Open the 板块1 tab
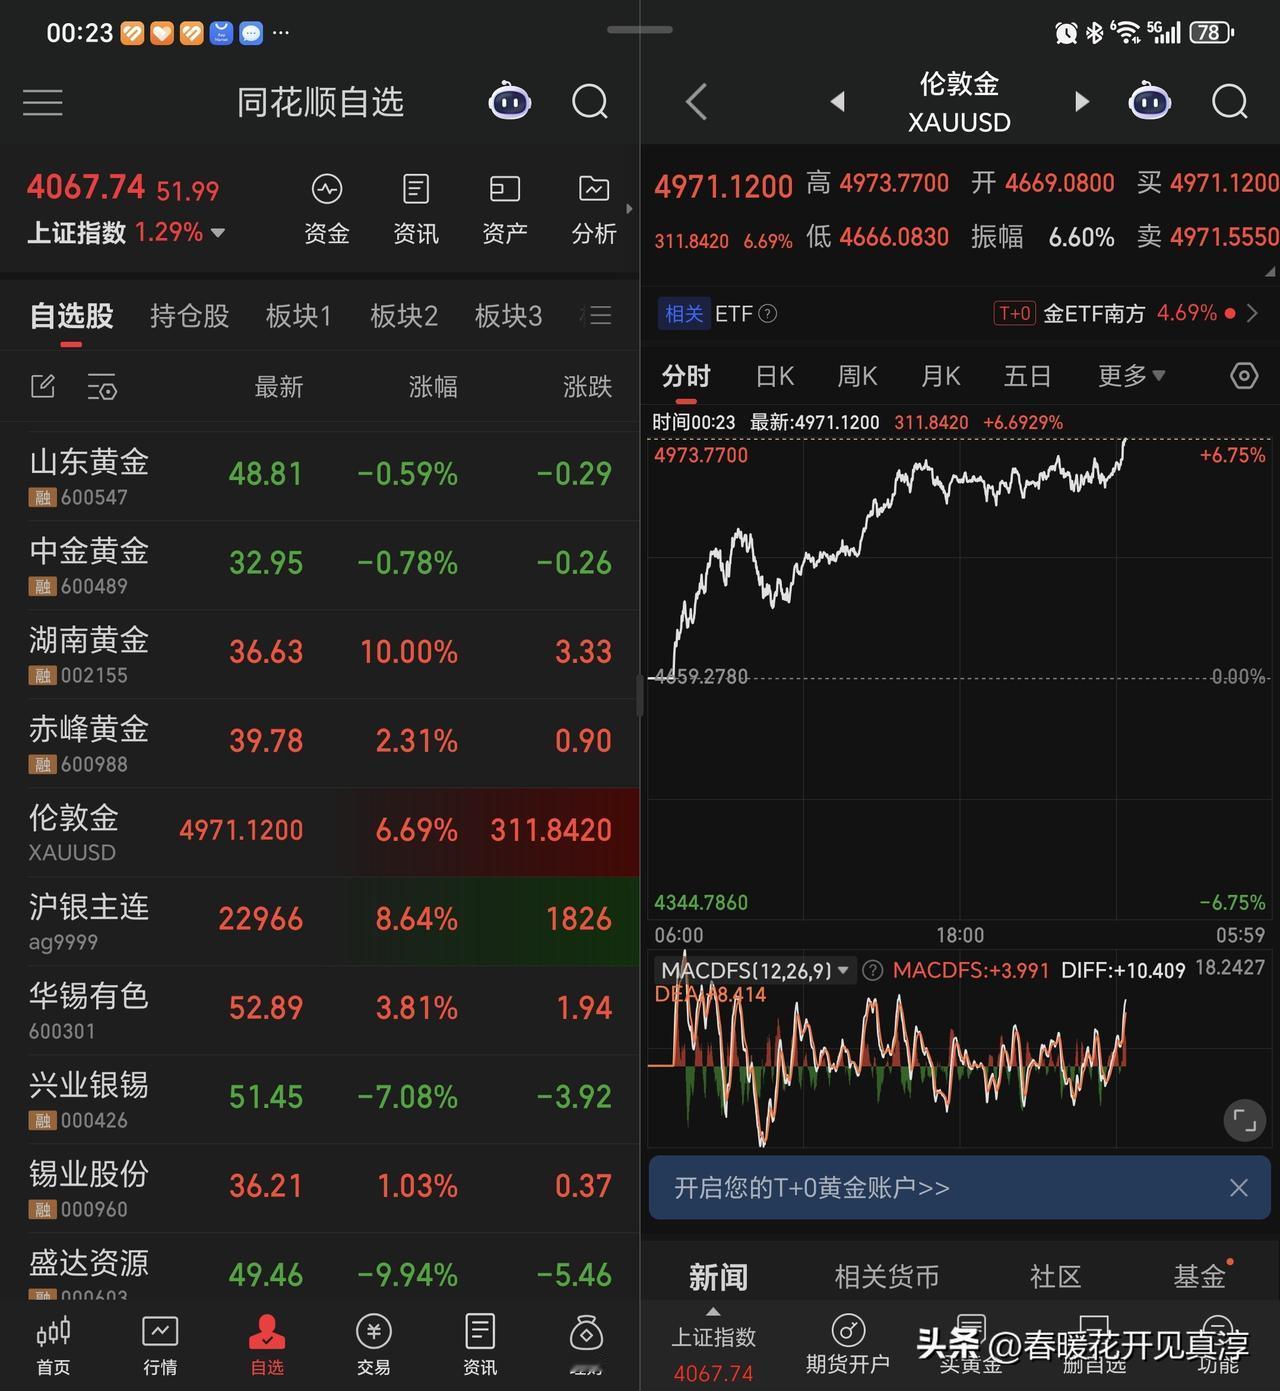1280x1391 pixels. coord(299,316)
